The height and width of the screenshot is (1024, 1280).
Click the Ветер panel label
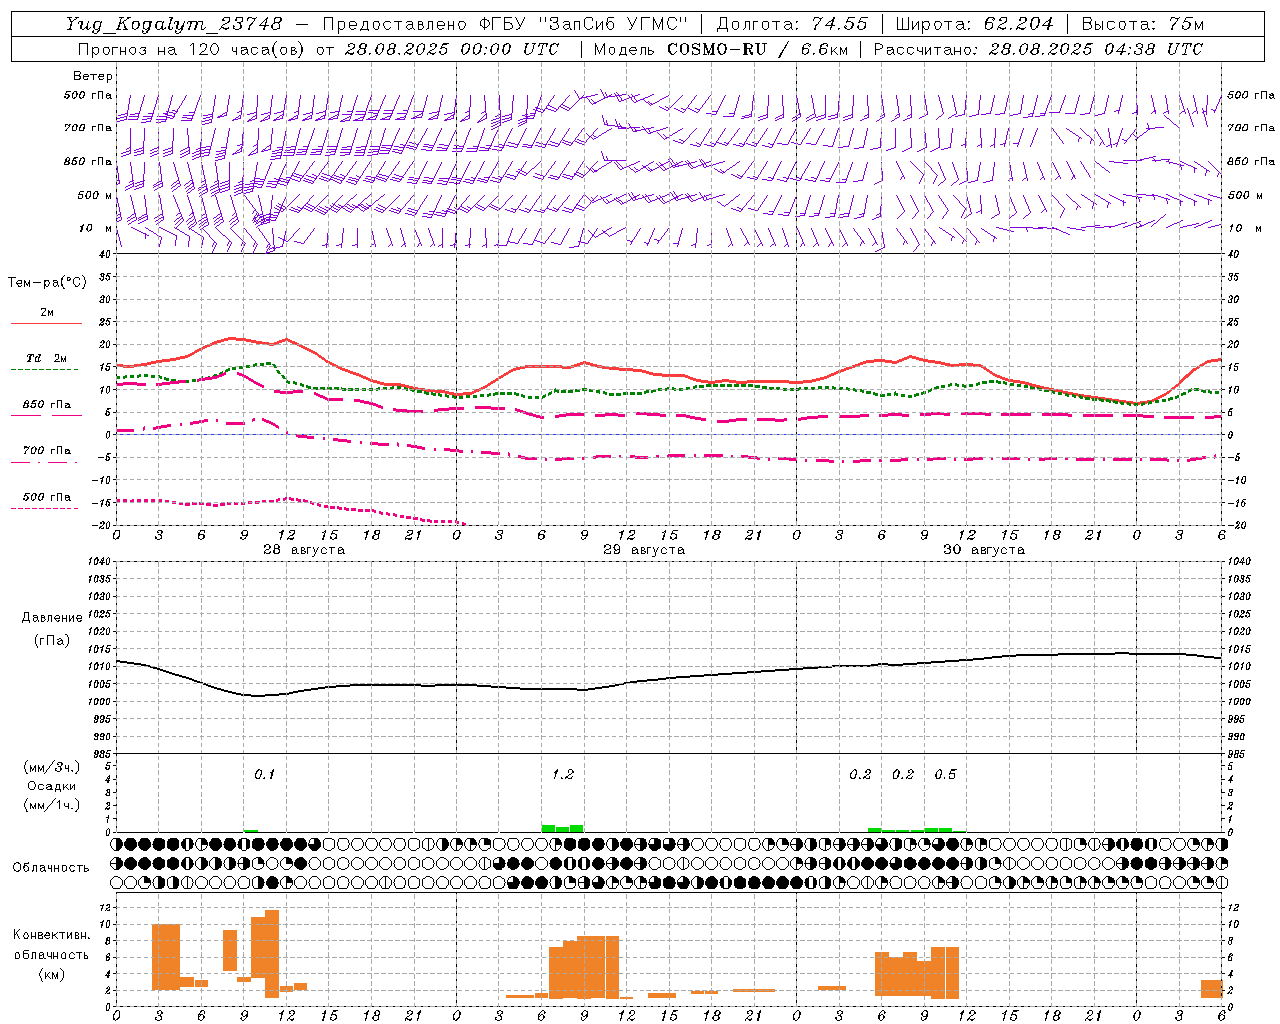click(93, 76)
